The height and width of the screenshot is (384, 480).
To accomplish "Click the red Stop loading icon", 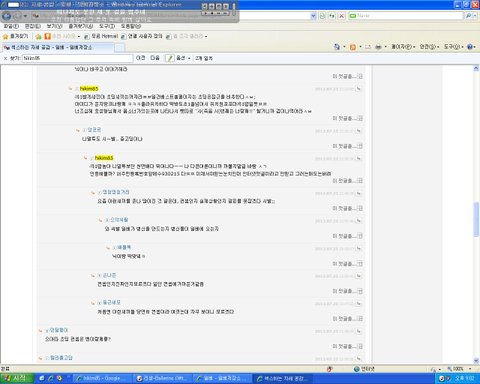I will 341,16.
